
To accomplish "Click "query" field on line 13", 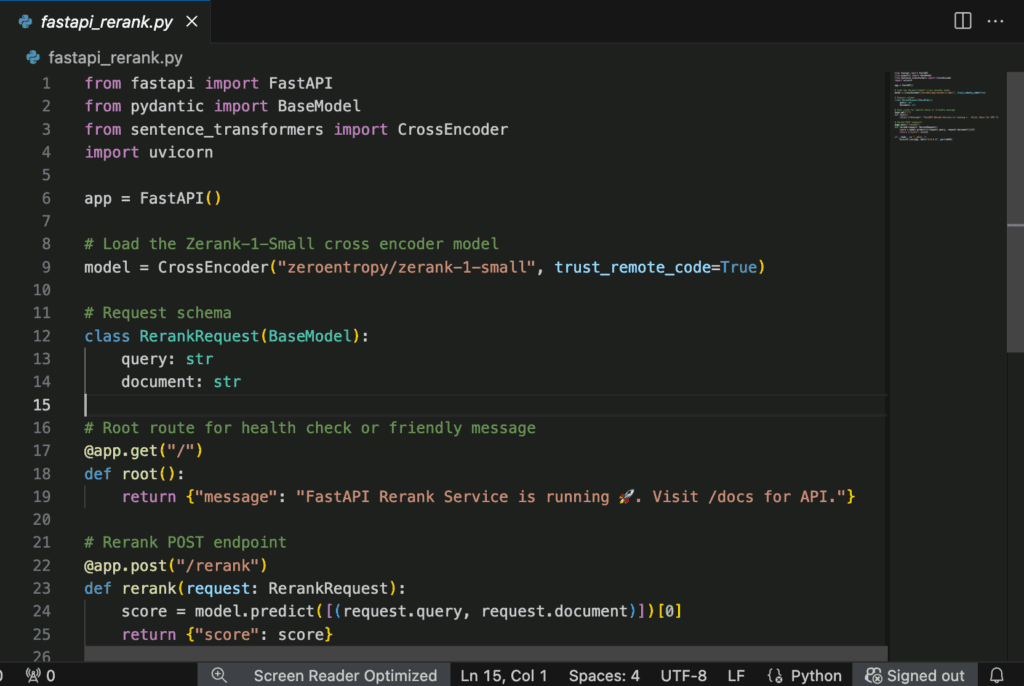I will [144, 359].
